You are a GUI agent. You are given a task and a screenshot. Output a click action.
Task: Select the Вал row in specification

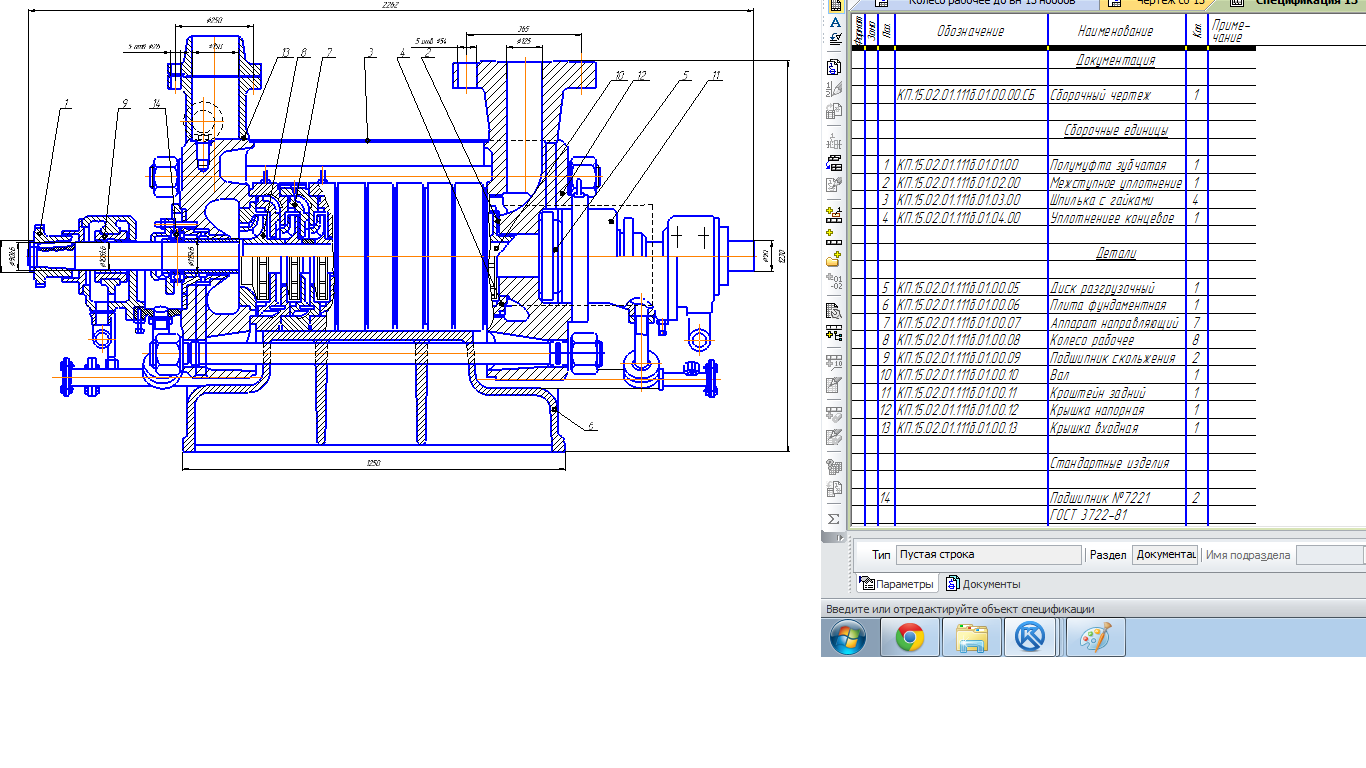pyautogui.click(x=1051, y=375)
